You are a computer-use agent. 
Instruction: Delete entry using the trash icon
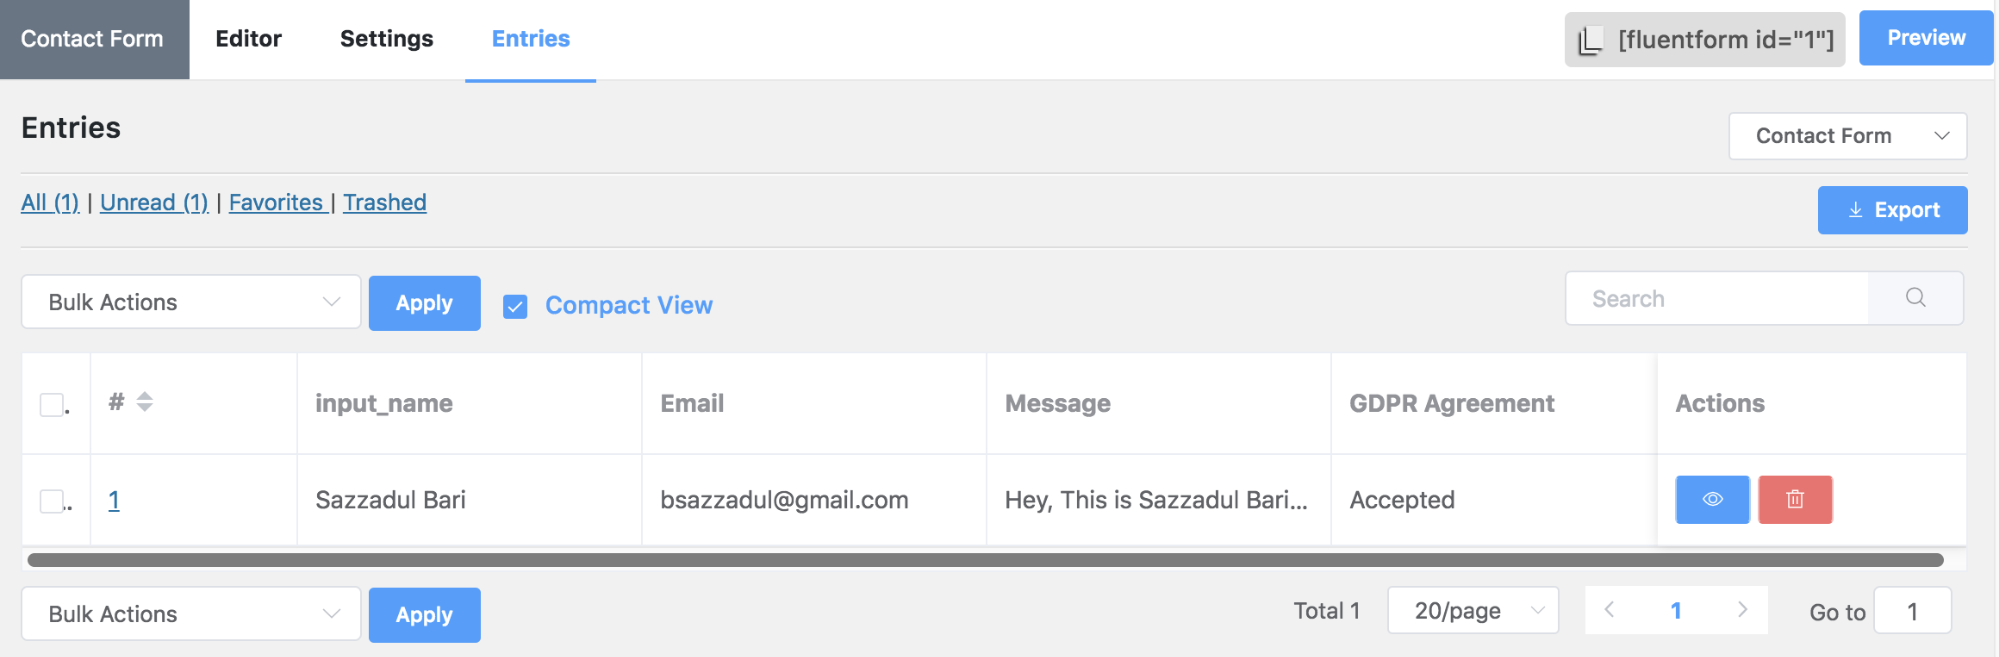(x=1795, y=500)
